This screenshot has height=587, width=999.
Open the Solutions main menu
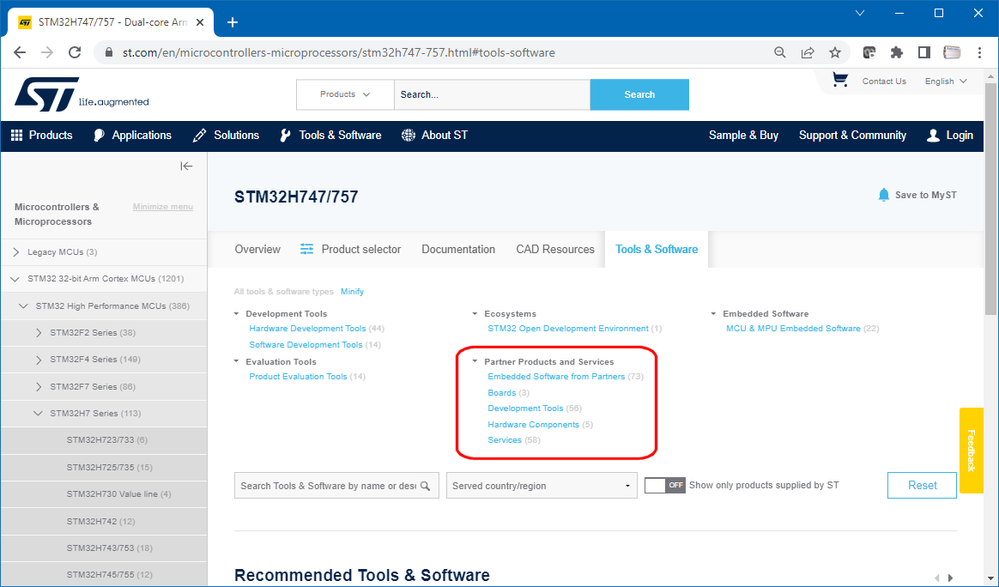click(x=226, y=135)
